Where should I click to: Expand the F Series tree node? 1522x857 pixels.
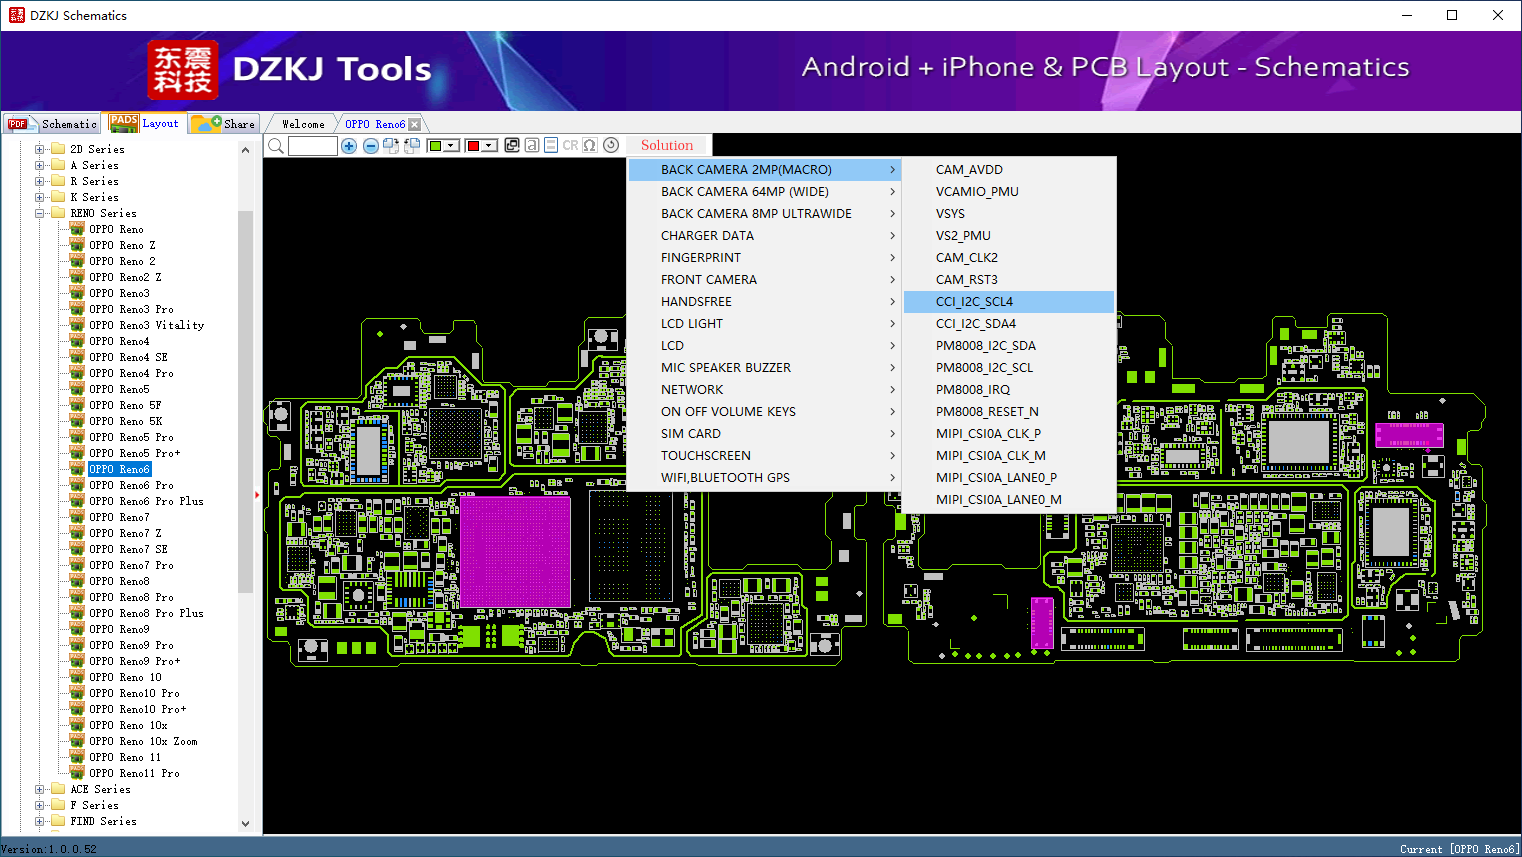tap(39, 805)
